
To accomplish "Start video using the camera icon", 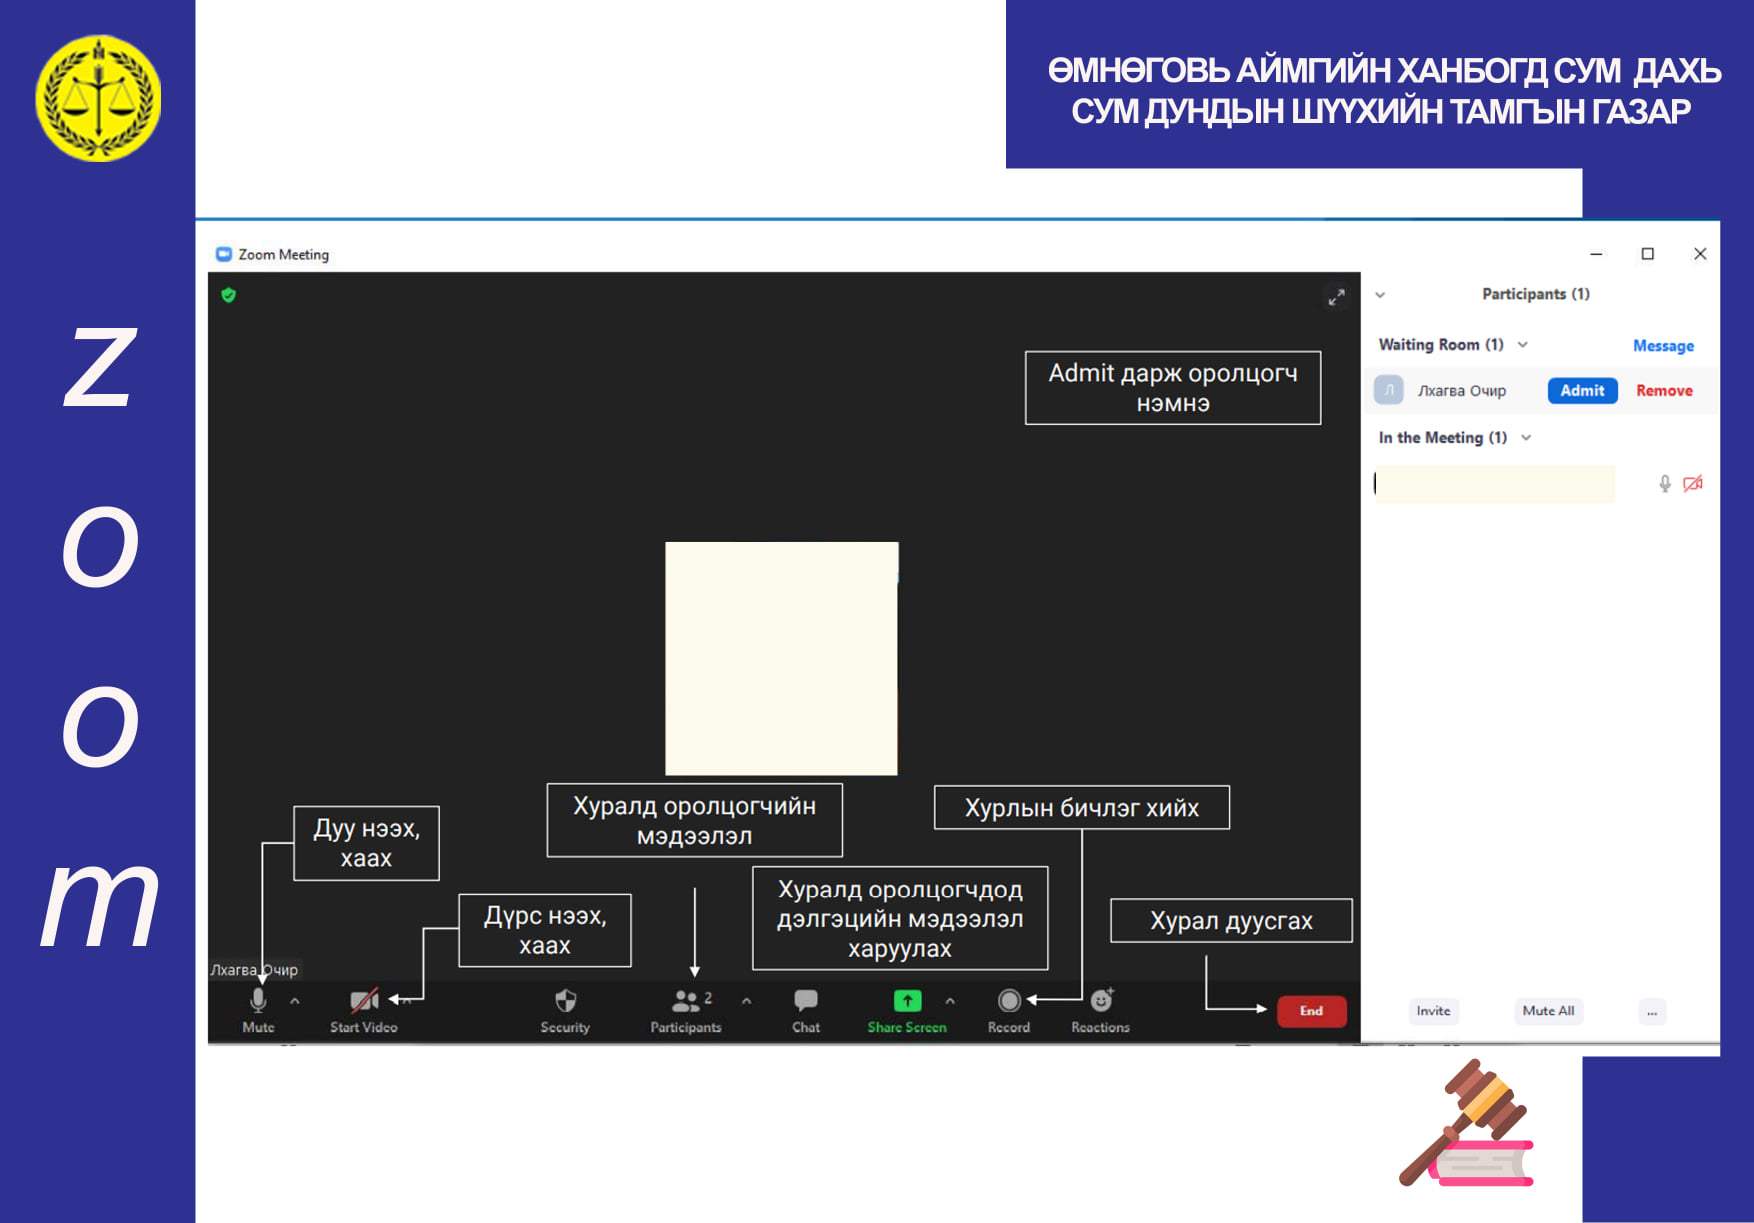I will [363, 1001].
